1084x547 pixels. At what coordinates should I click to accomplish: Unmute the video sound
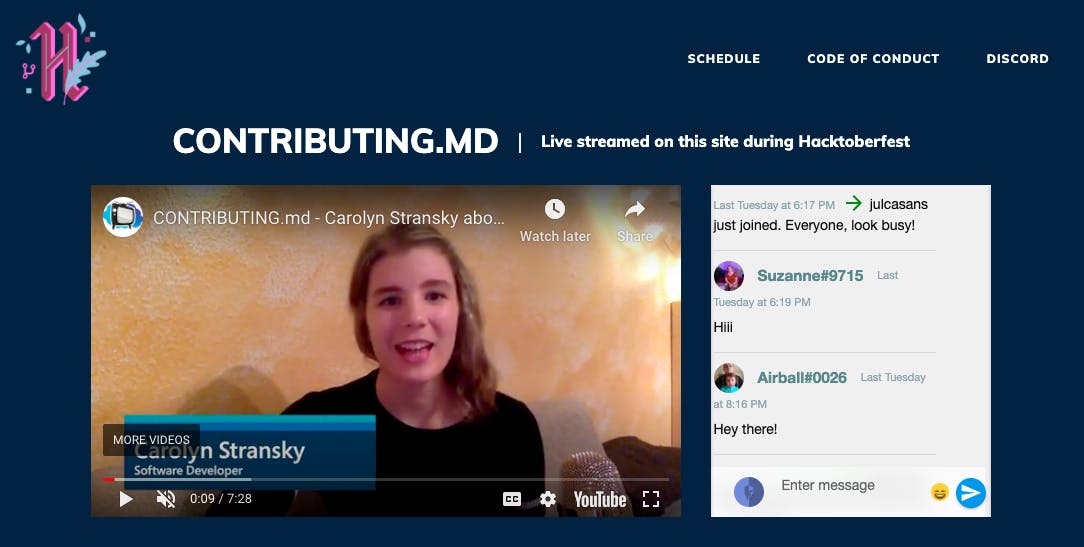pyautogui.click(x=166, y=499)
